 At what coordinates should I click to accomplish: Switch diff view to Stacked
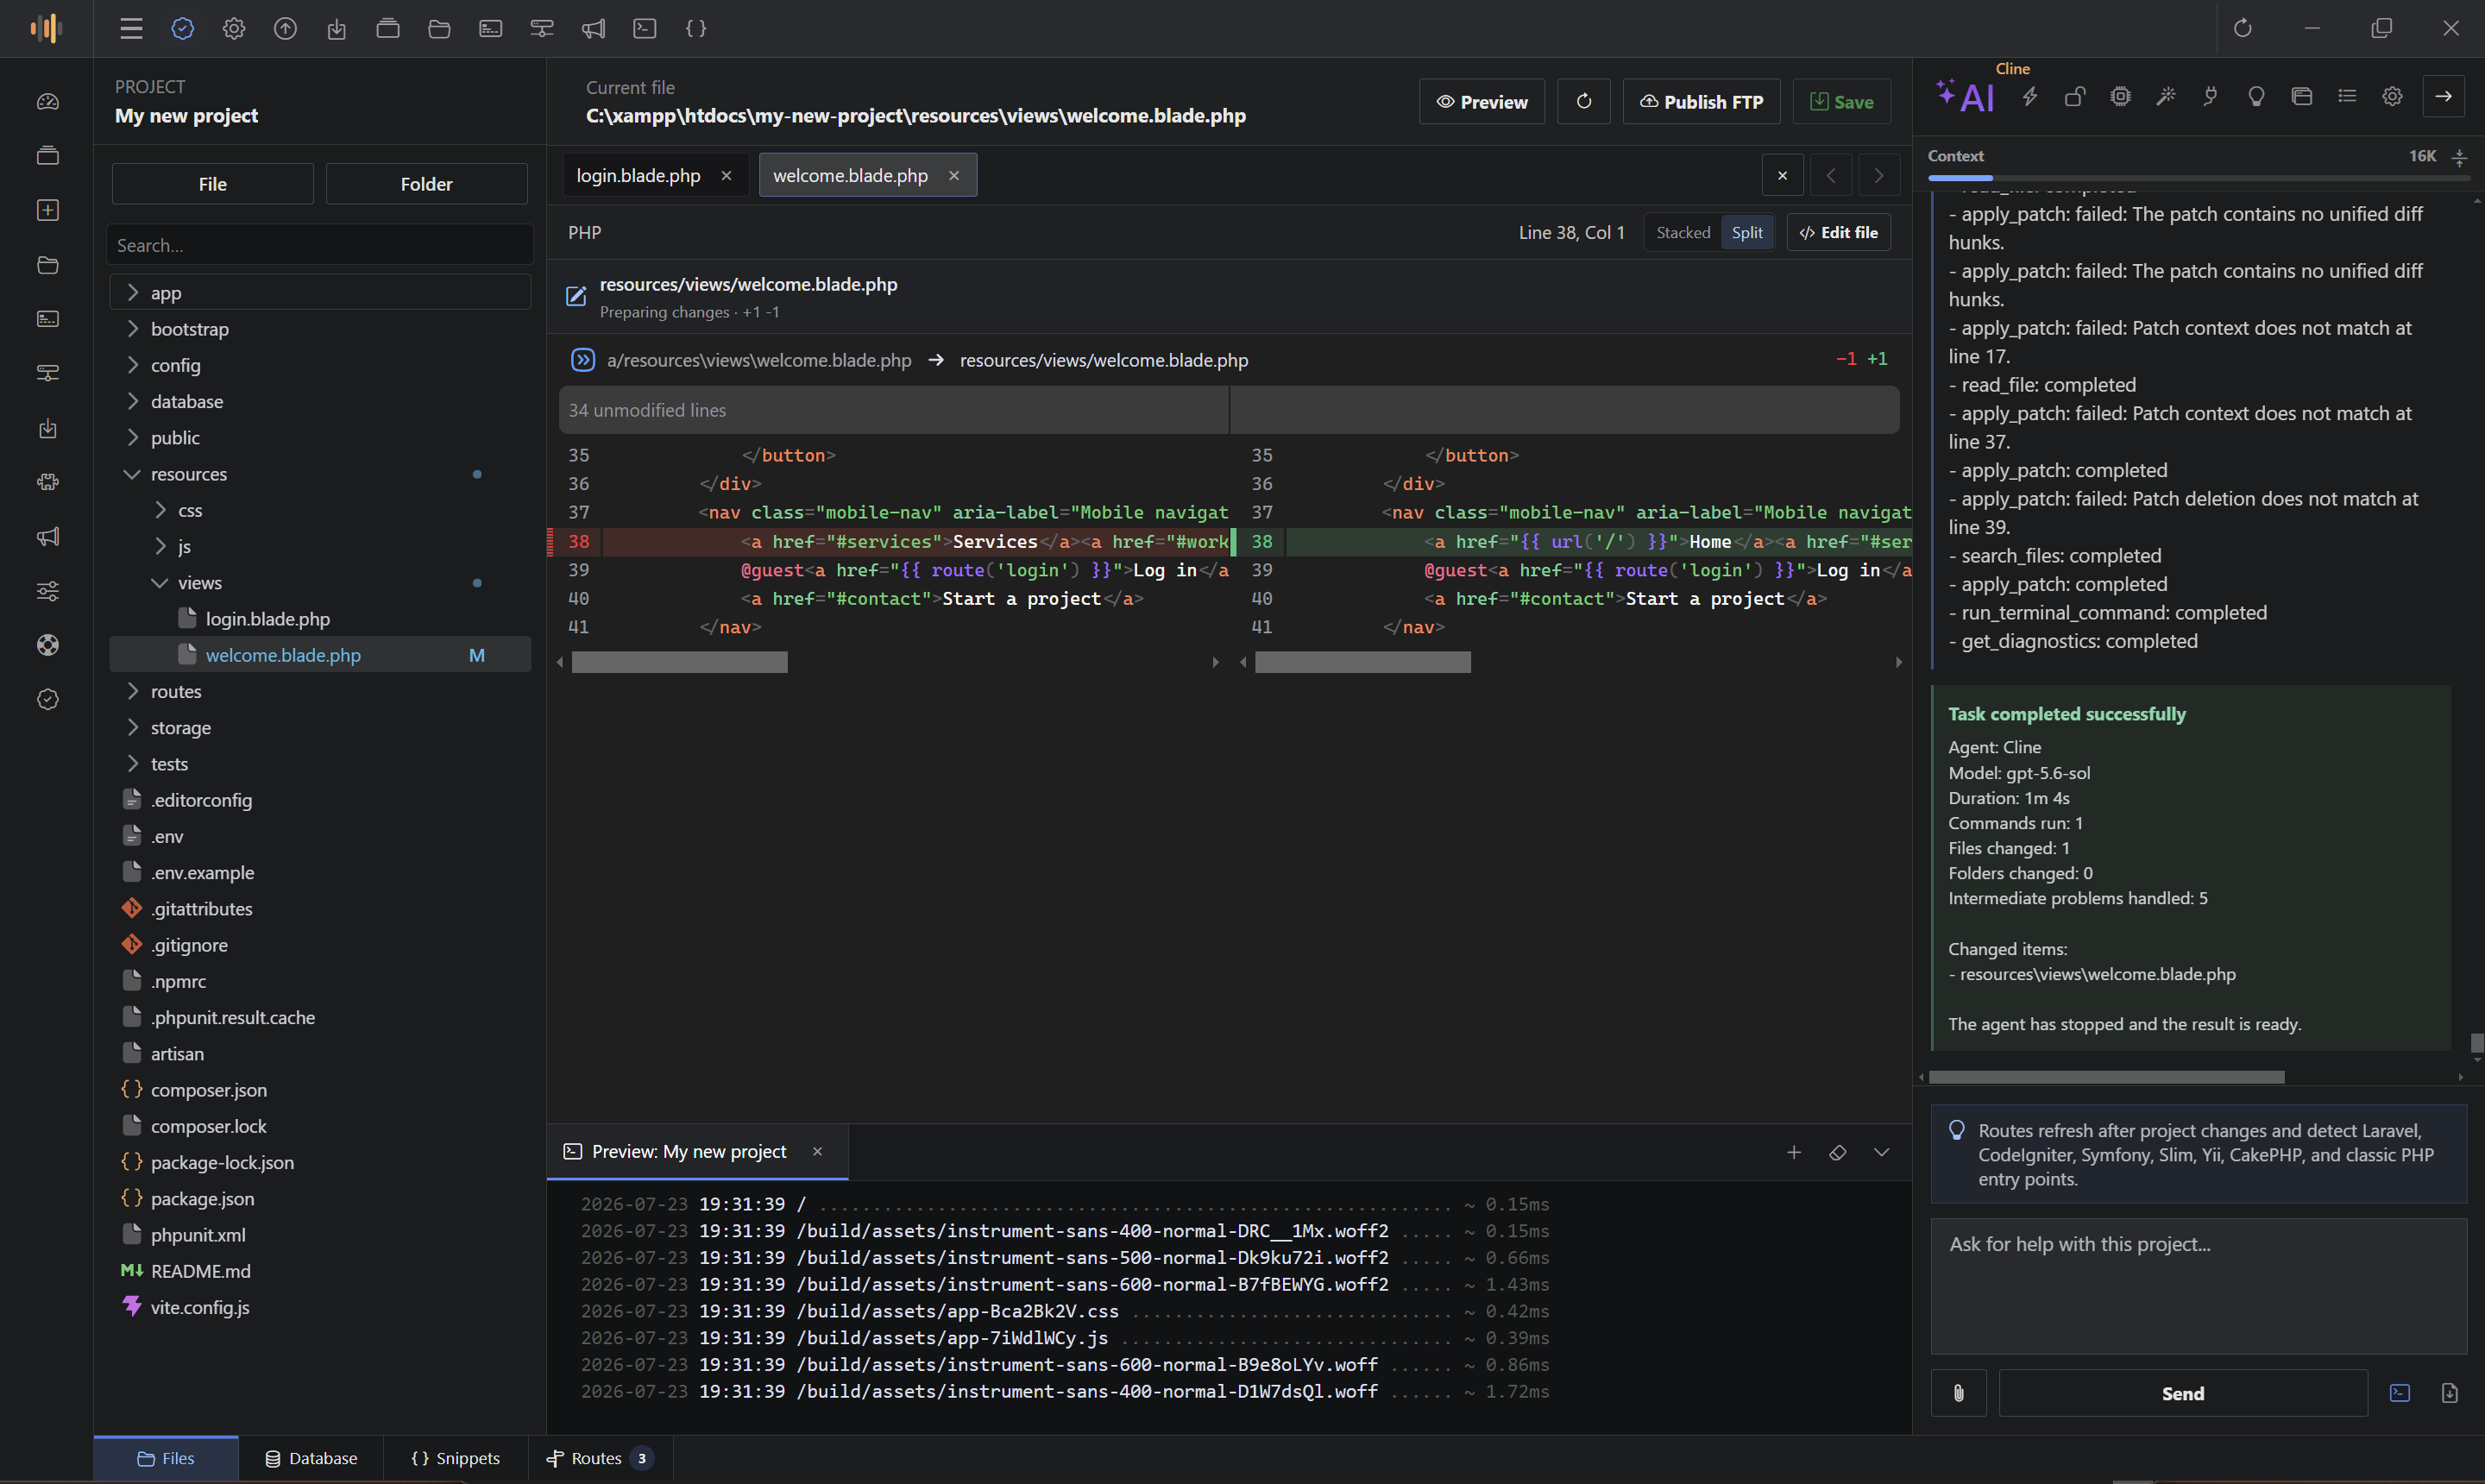coord(1683,232)
